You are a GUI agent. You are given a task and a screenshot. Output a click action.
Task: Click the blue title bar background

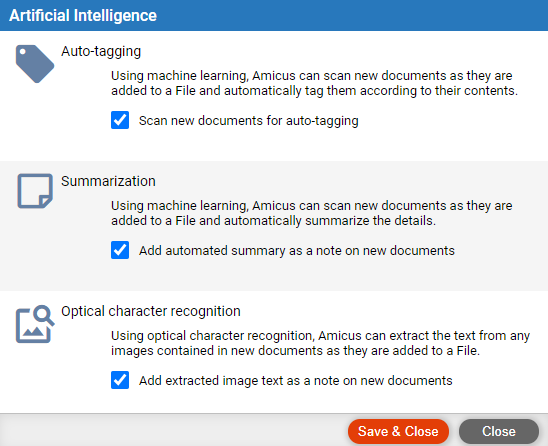coord(349,15)
